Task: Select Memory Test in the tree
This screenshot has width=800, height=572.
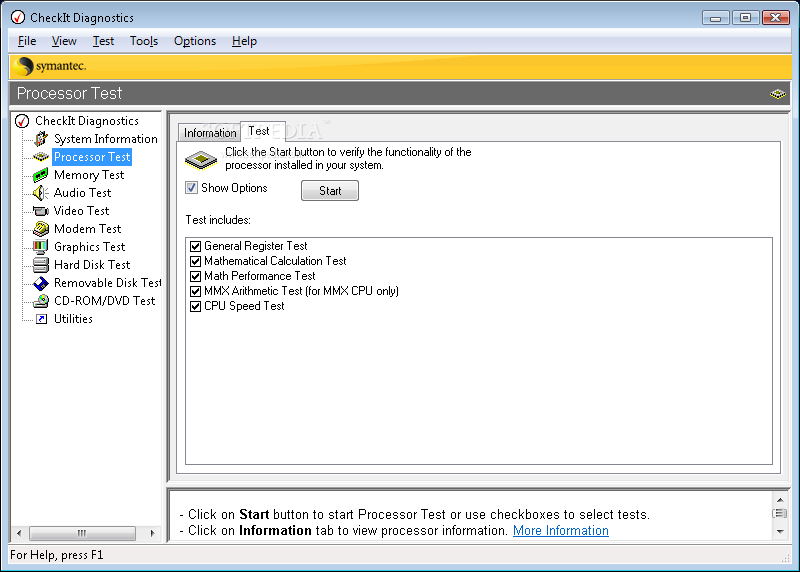Action: pos(89,175)
